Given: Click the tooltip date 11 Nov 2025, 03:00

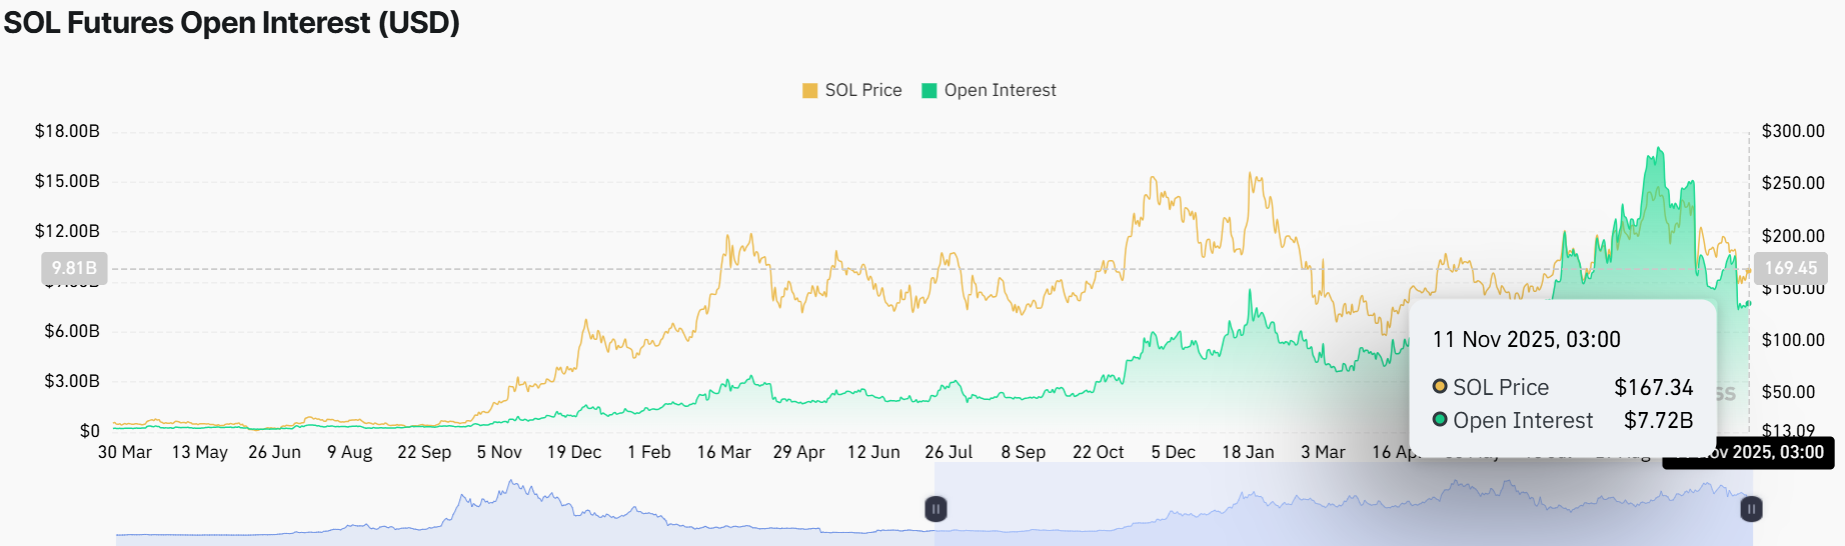Looking at the screenshot, I should tap(1526, 340).
